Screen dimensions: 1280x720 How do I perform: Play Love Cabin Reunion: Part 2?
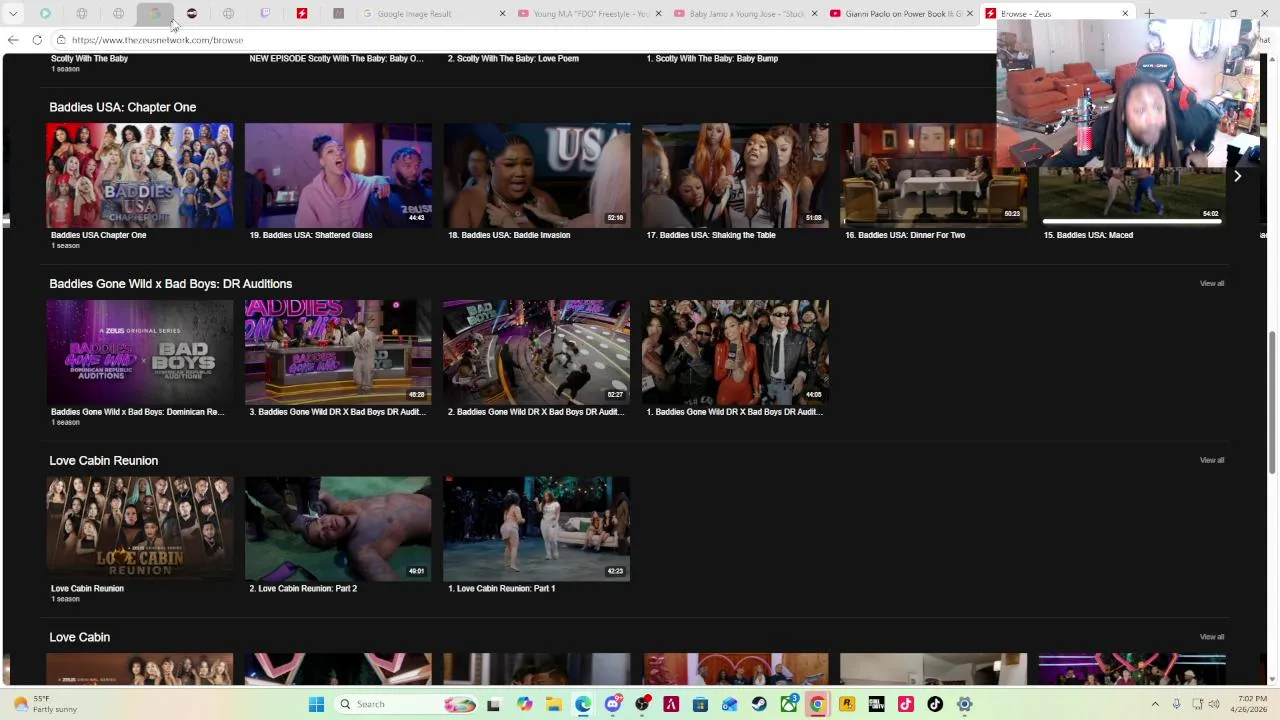338,529
